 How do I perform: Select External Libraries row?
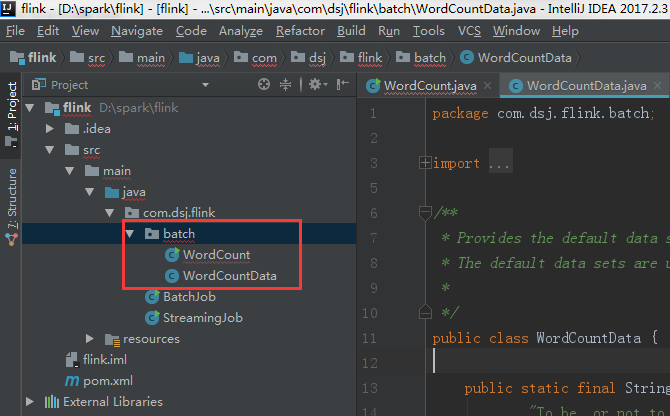pos(189,401)
